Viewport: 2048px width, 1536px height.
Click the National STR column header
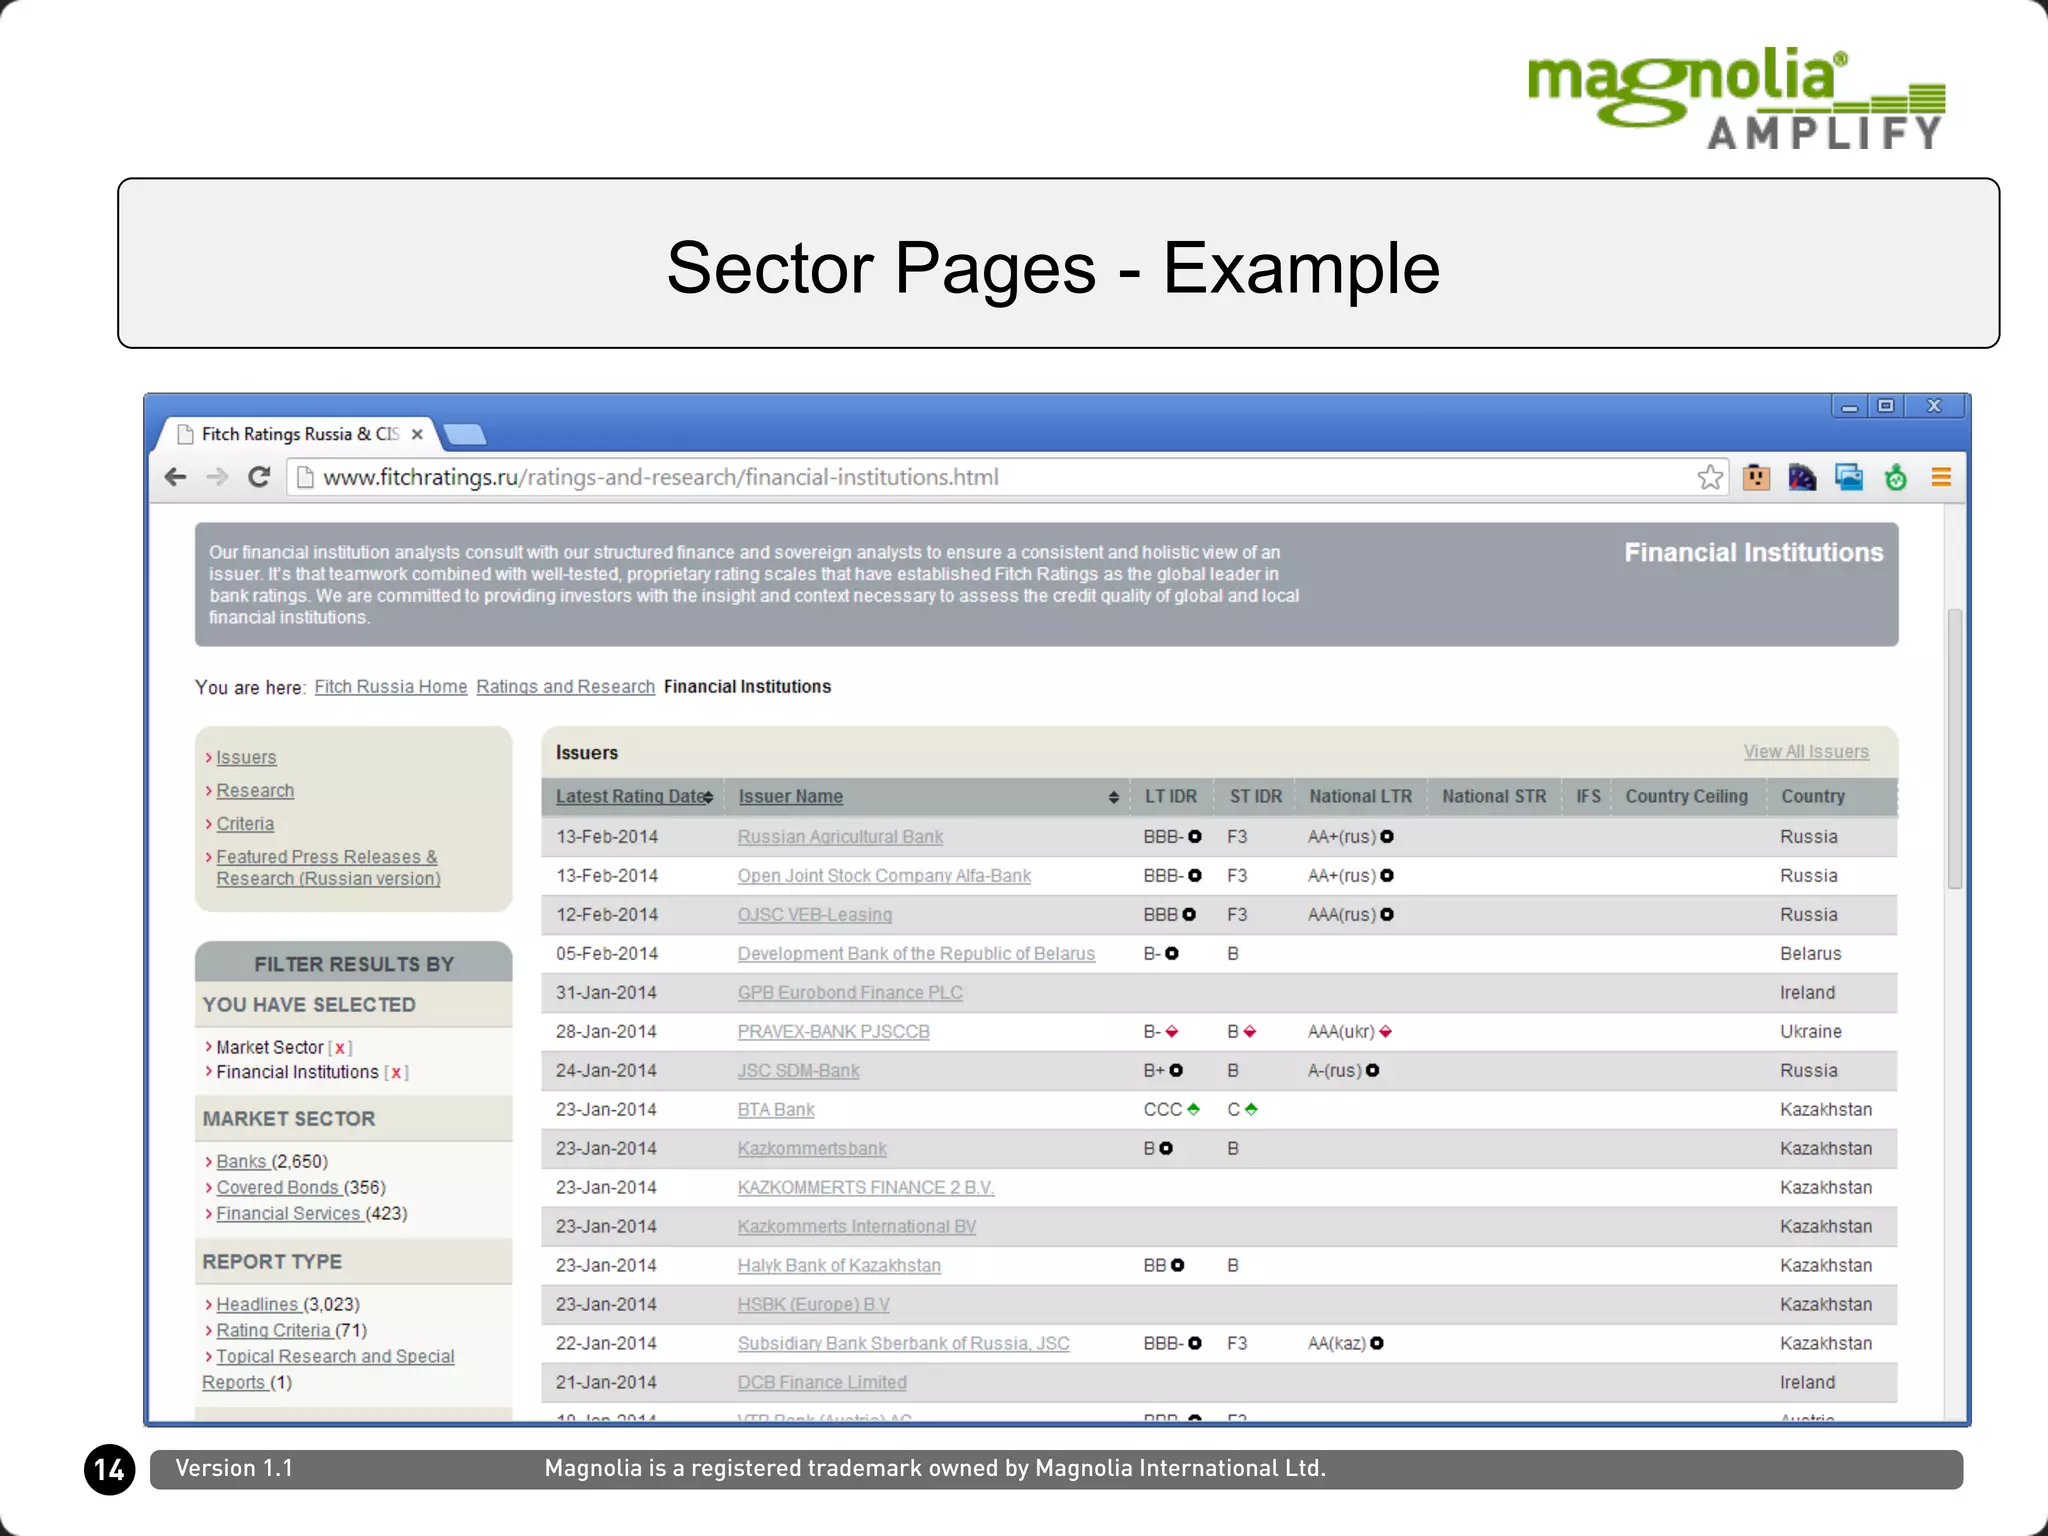pyautogui.click(x=1494, y=797)
